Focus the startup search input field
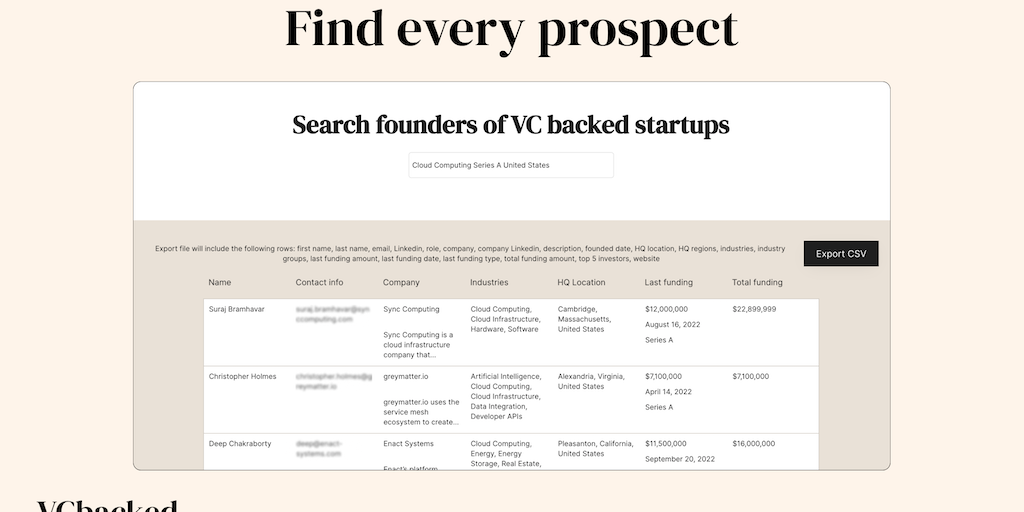 [511, 165]
